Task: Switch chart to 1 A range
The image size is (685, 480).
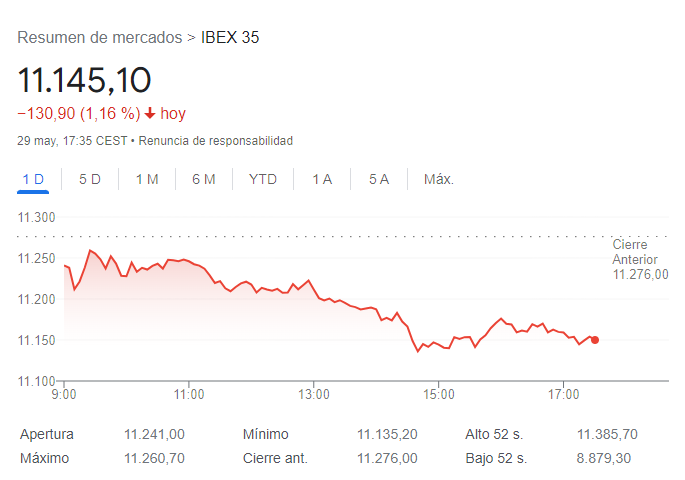Action: 322,179
